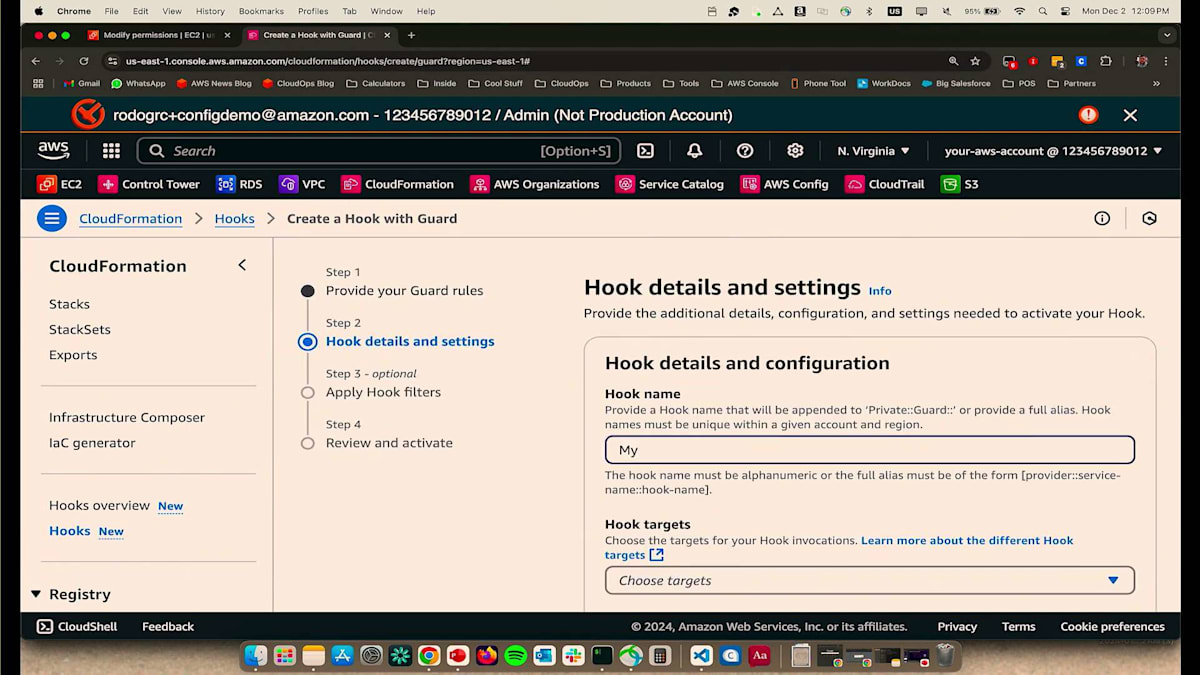The height and width of the screenshot is (675, 1200).
Task: Open the VPC shortcut
Action: [x=302, y=184]
